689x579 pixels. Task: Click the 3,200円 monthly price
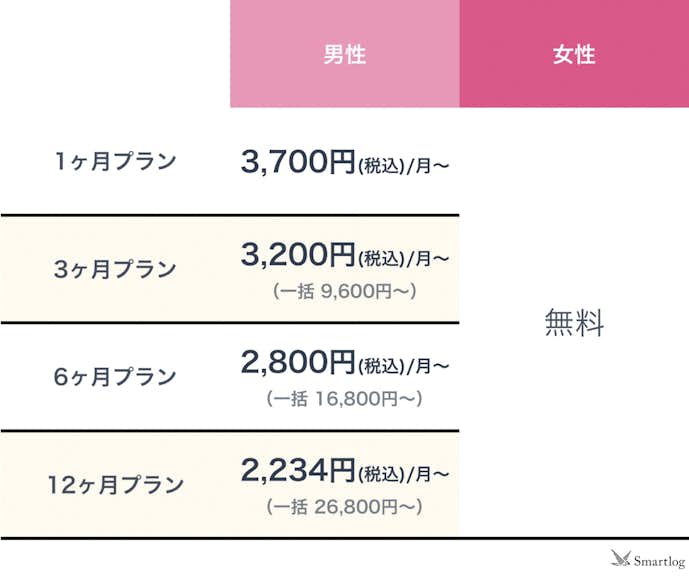[298, 256]
